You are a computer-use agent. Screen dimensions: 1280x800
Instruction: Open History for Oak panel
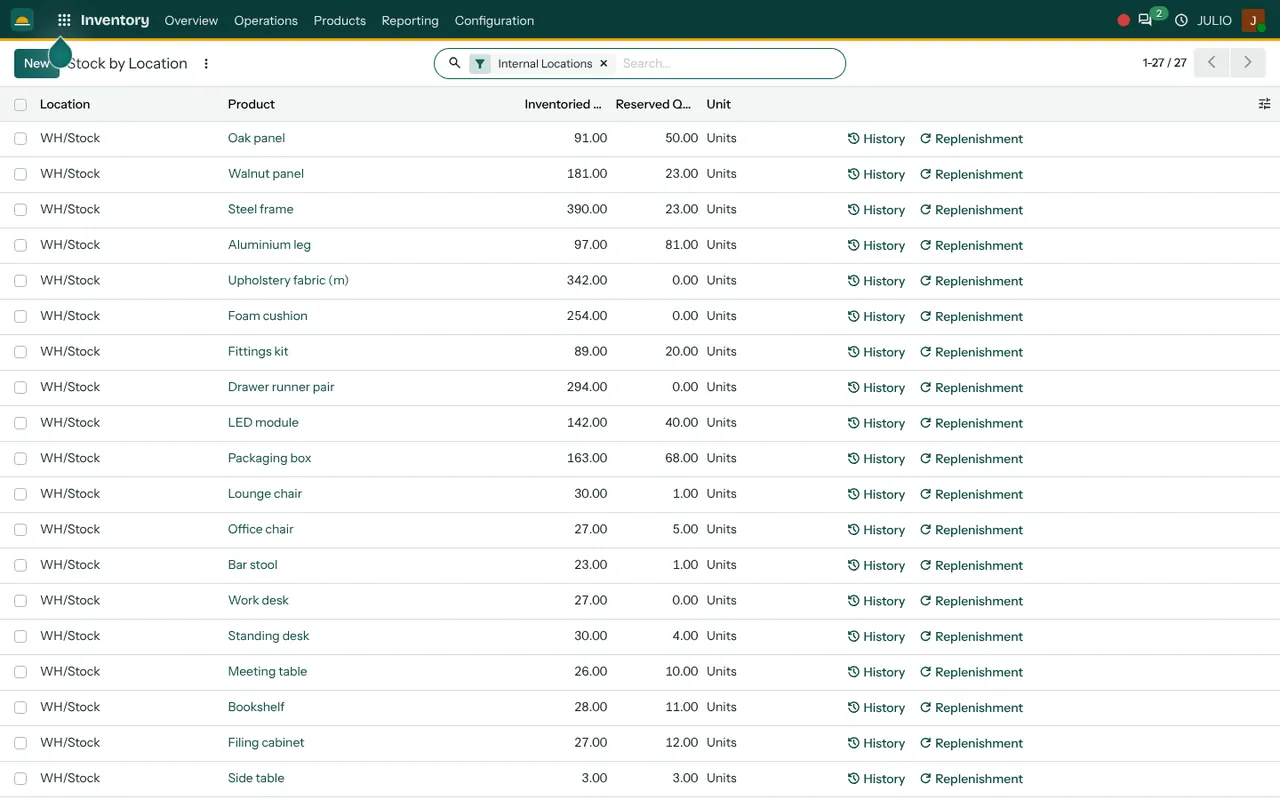[876, 139]
